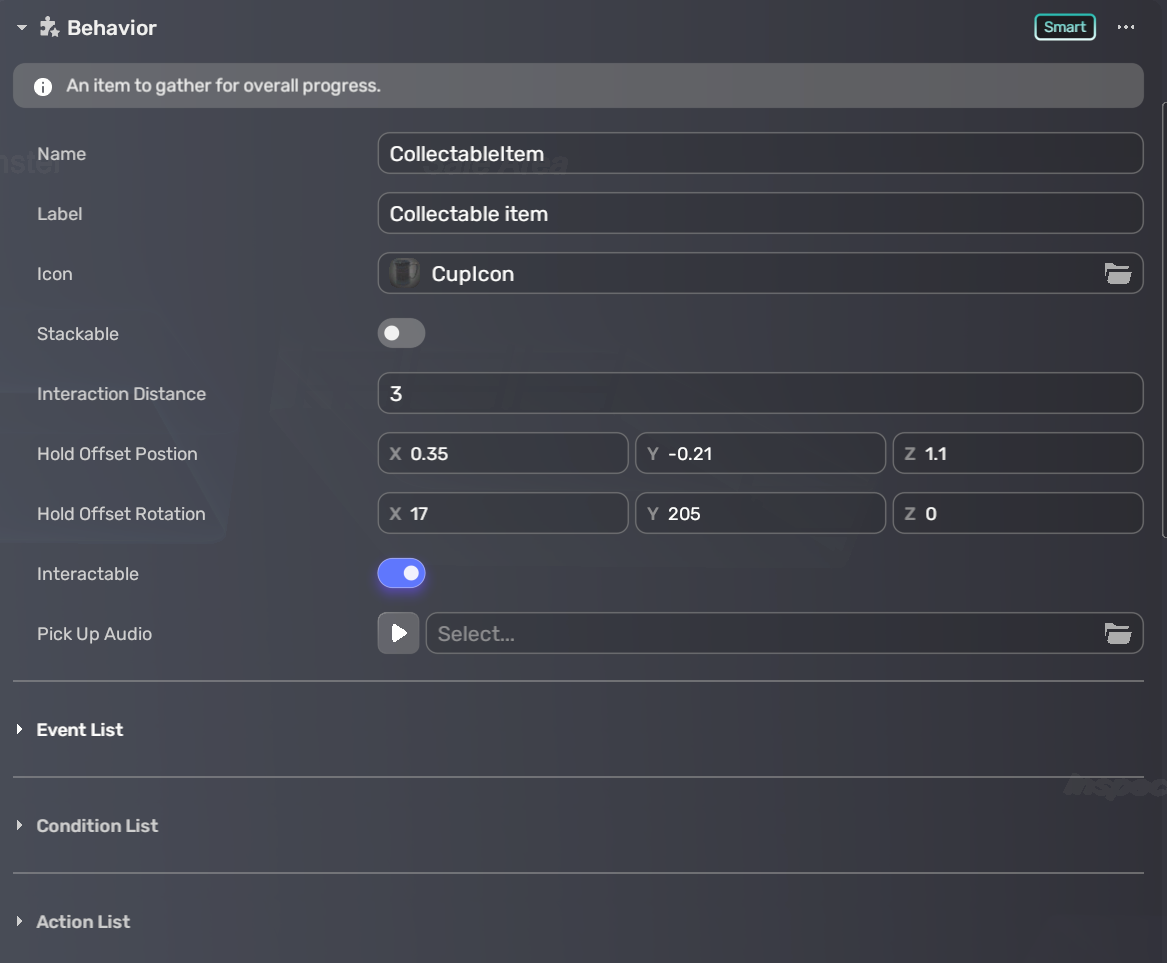Click the Behavior puzzle piece icon
Screen dimensions: 1167x963
[49, 27]
